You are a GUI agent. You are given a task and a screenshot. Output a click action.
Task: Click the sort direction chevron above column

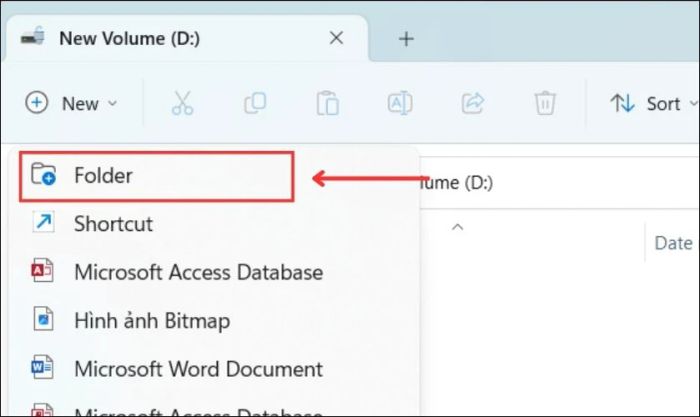coord(457,227)
